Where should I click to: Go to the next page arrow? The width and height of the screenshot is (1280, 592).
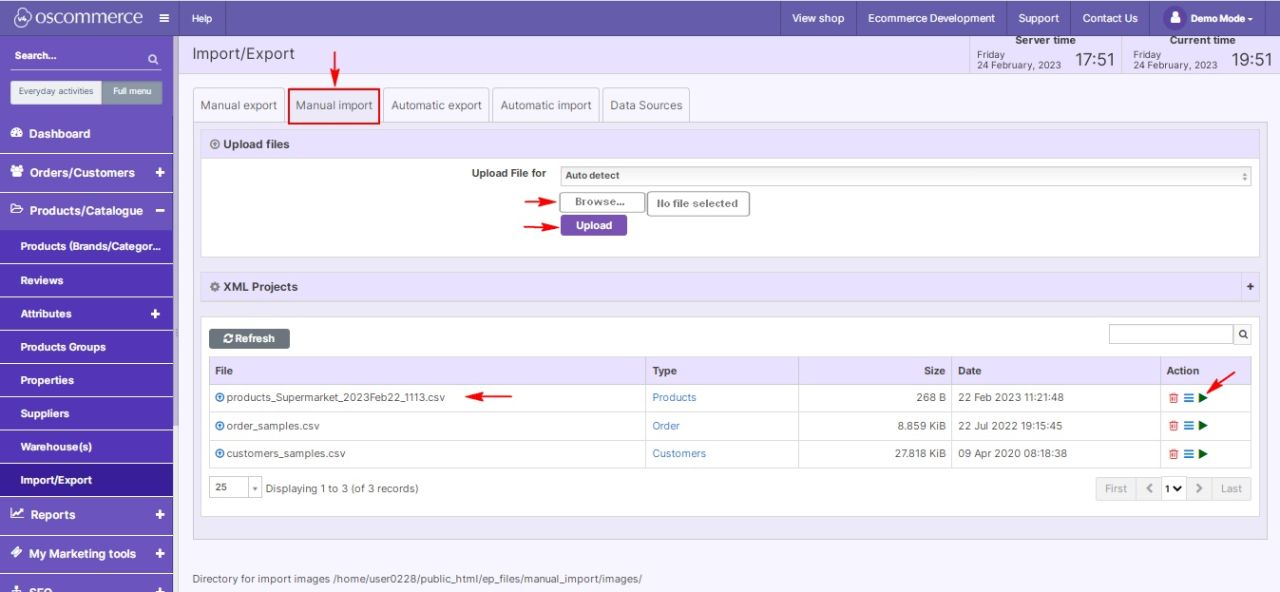click(1199, 489)
